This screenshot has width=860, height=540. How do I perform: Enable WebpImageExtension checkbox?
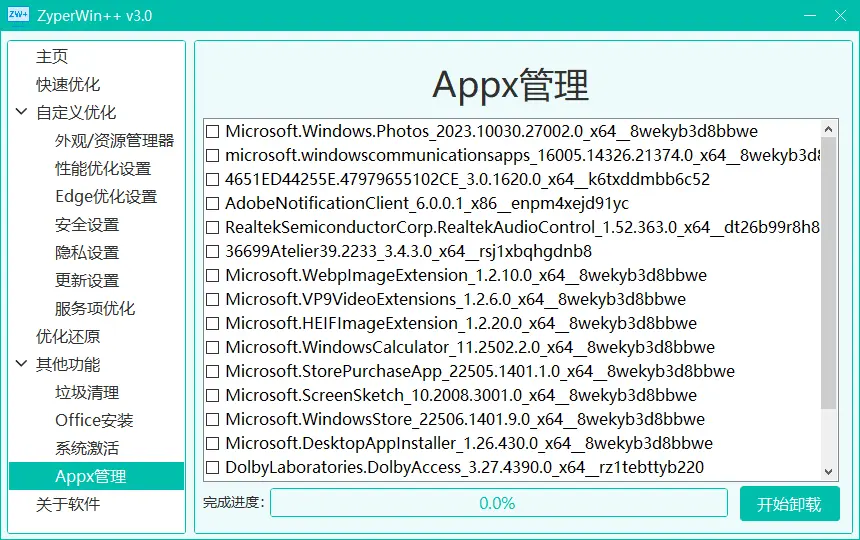pyautogui.click(x=212, y=275)
